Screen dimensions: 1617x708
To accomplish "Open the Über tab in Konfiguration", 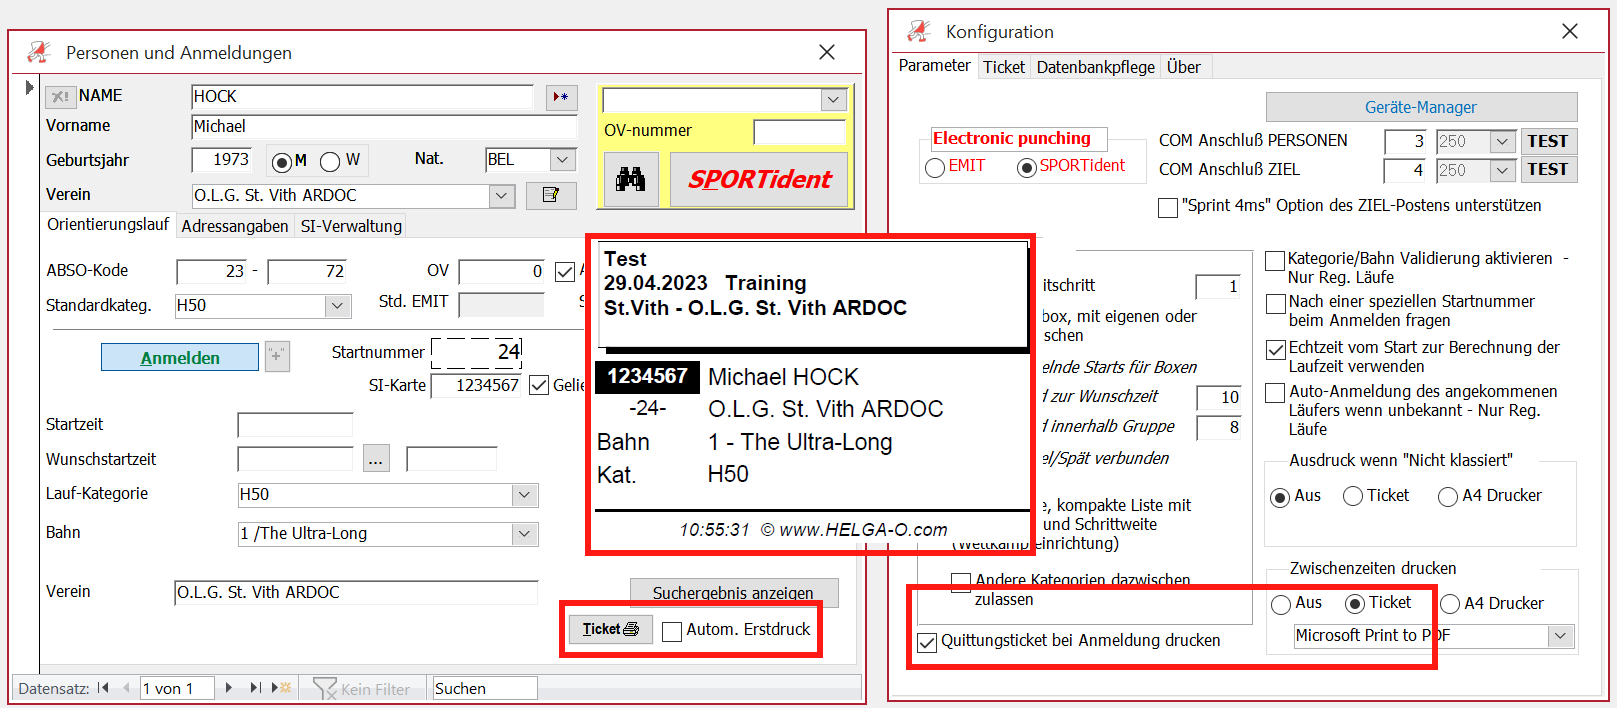I will click(x=1185, y=67).
